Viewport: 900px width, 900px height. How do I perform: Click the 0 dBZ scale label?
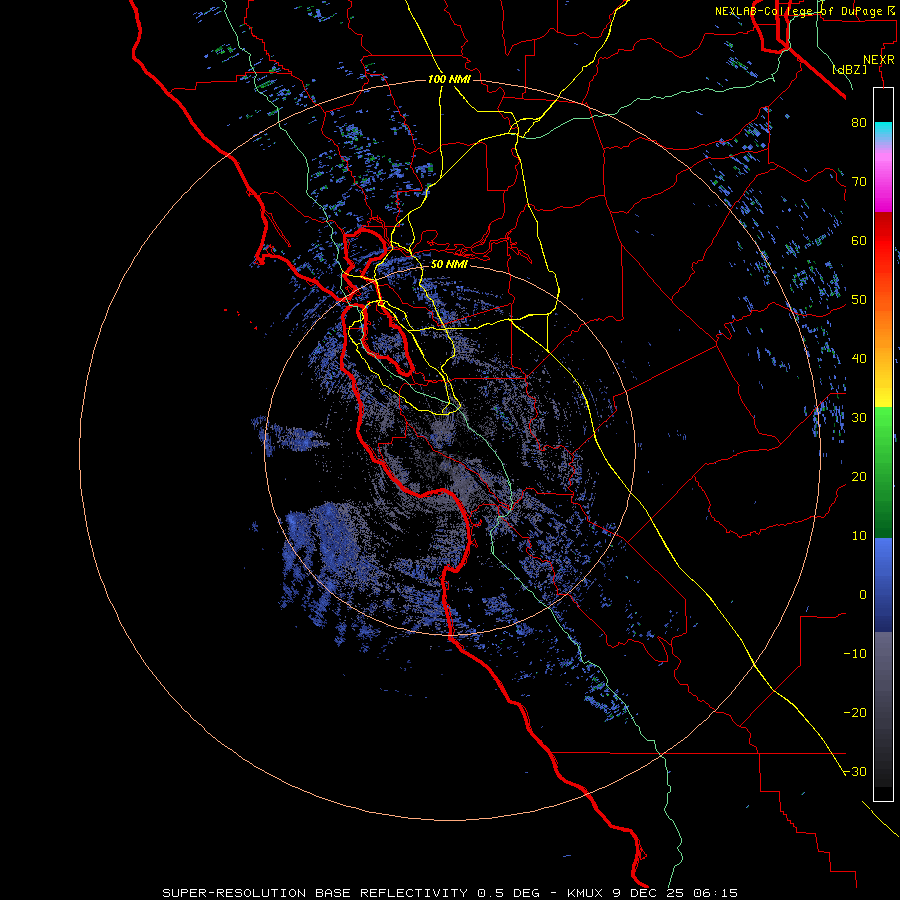click(x=863, y=595)
